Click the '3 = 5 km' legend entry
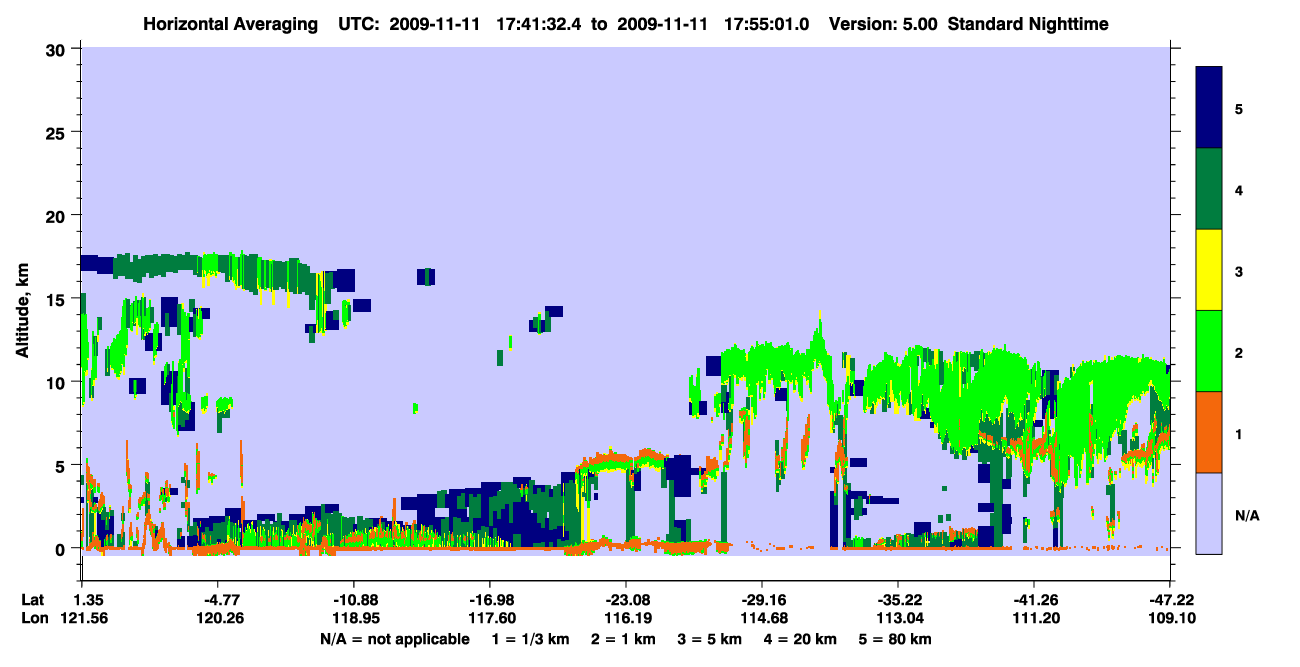Viewport: 1300px width, 667px height. [708, 639]
